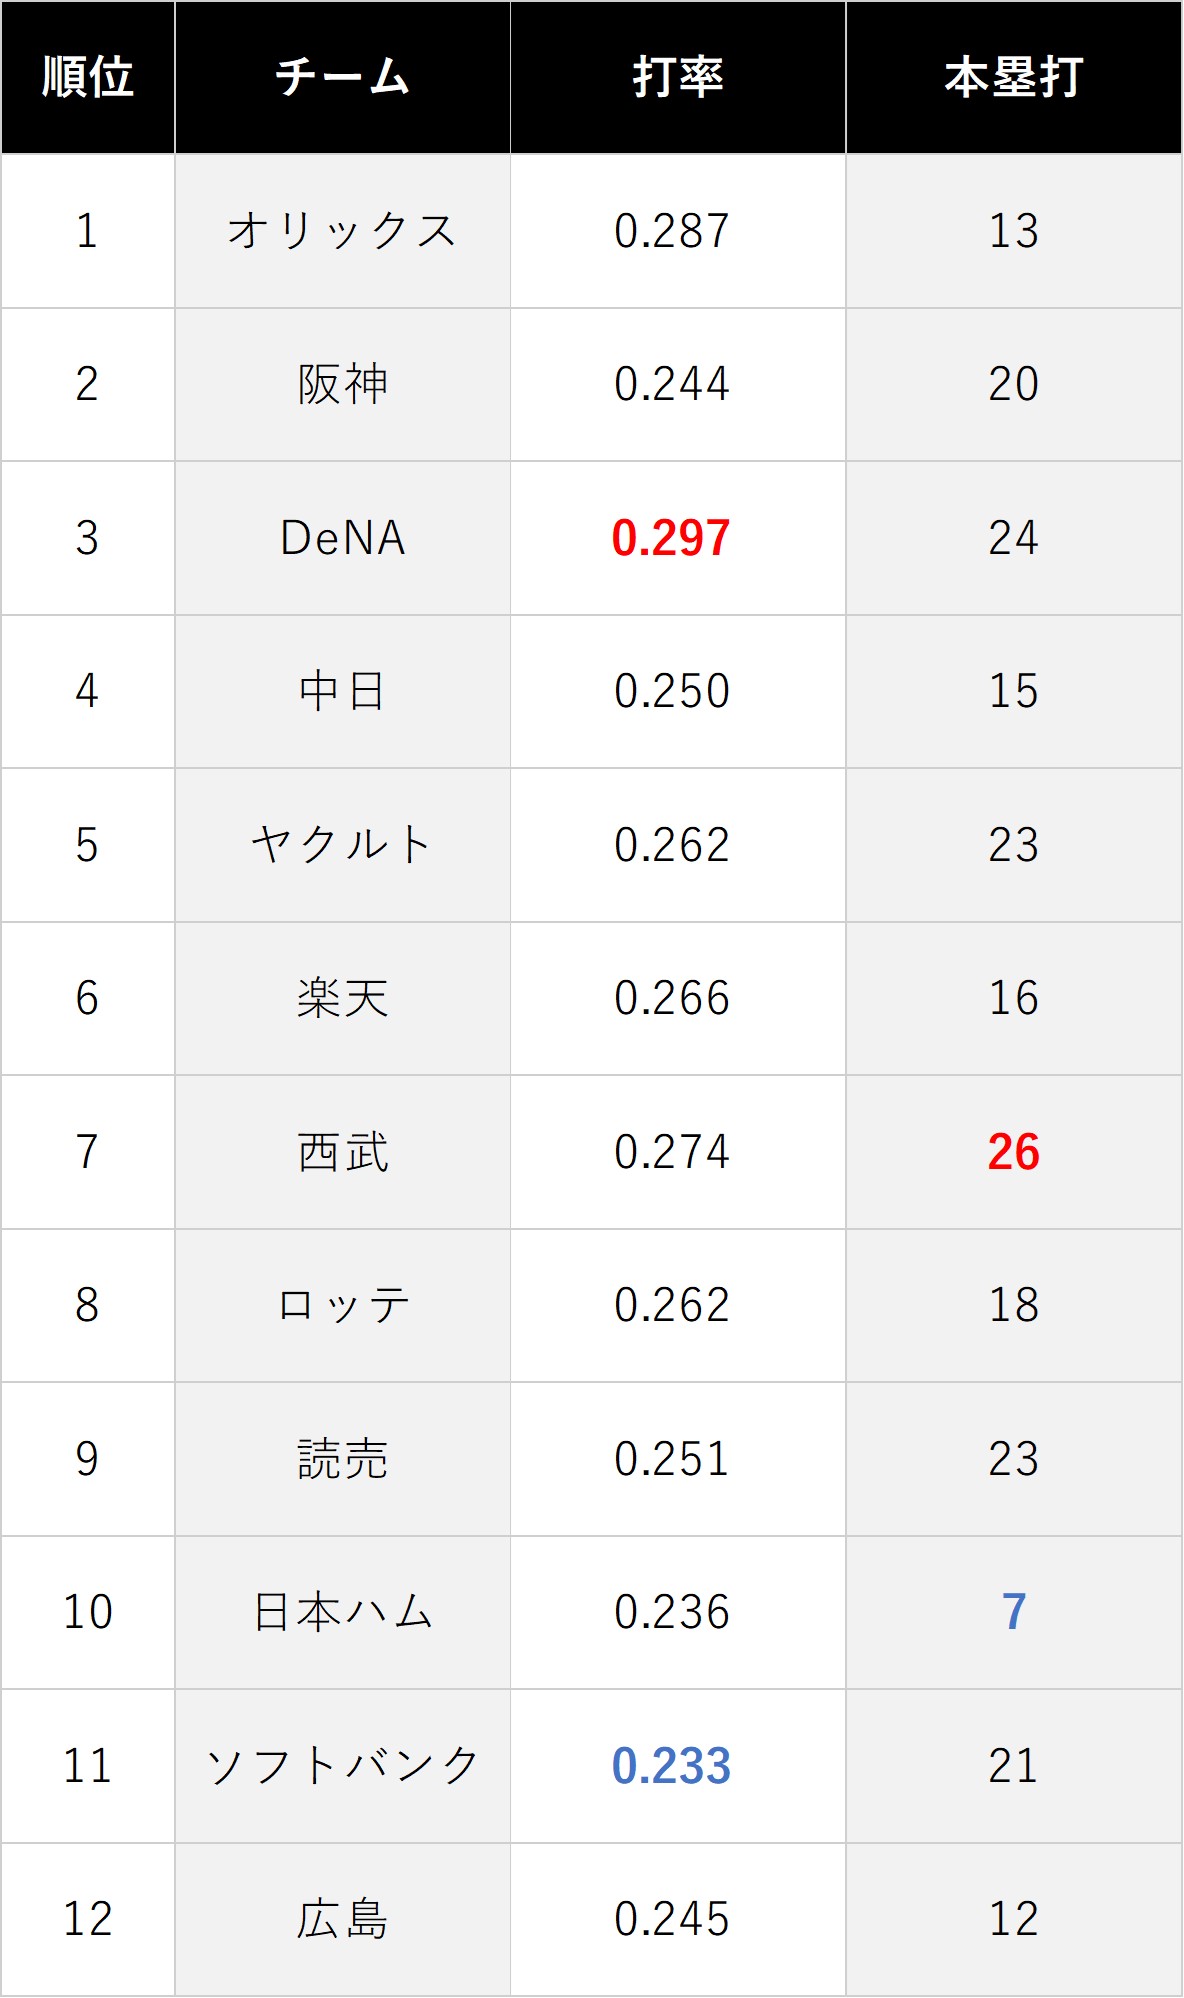Click the 打率 column header
Screen dimensions: 1184x1998
point(678,77)
